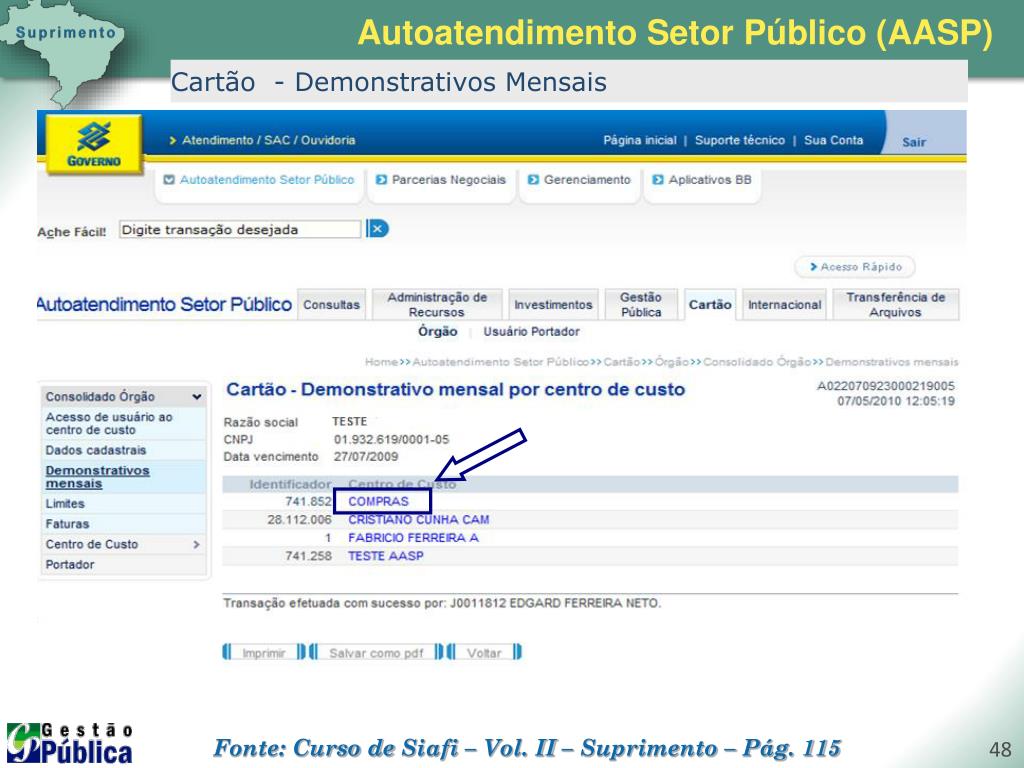Click the Home breadcrumb link

381,362
